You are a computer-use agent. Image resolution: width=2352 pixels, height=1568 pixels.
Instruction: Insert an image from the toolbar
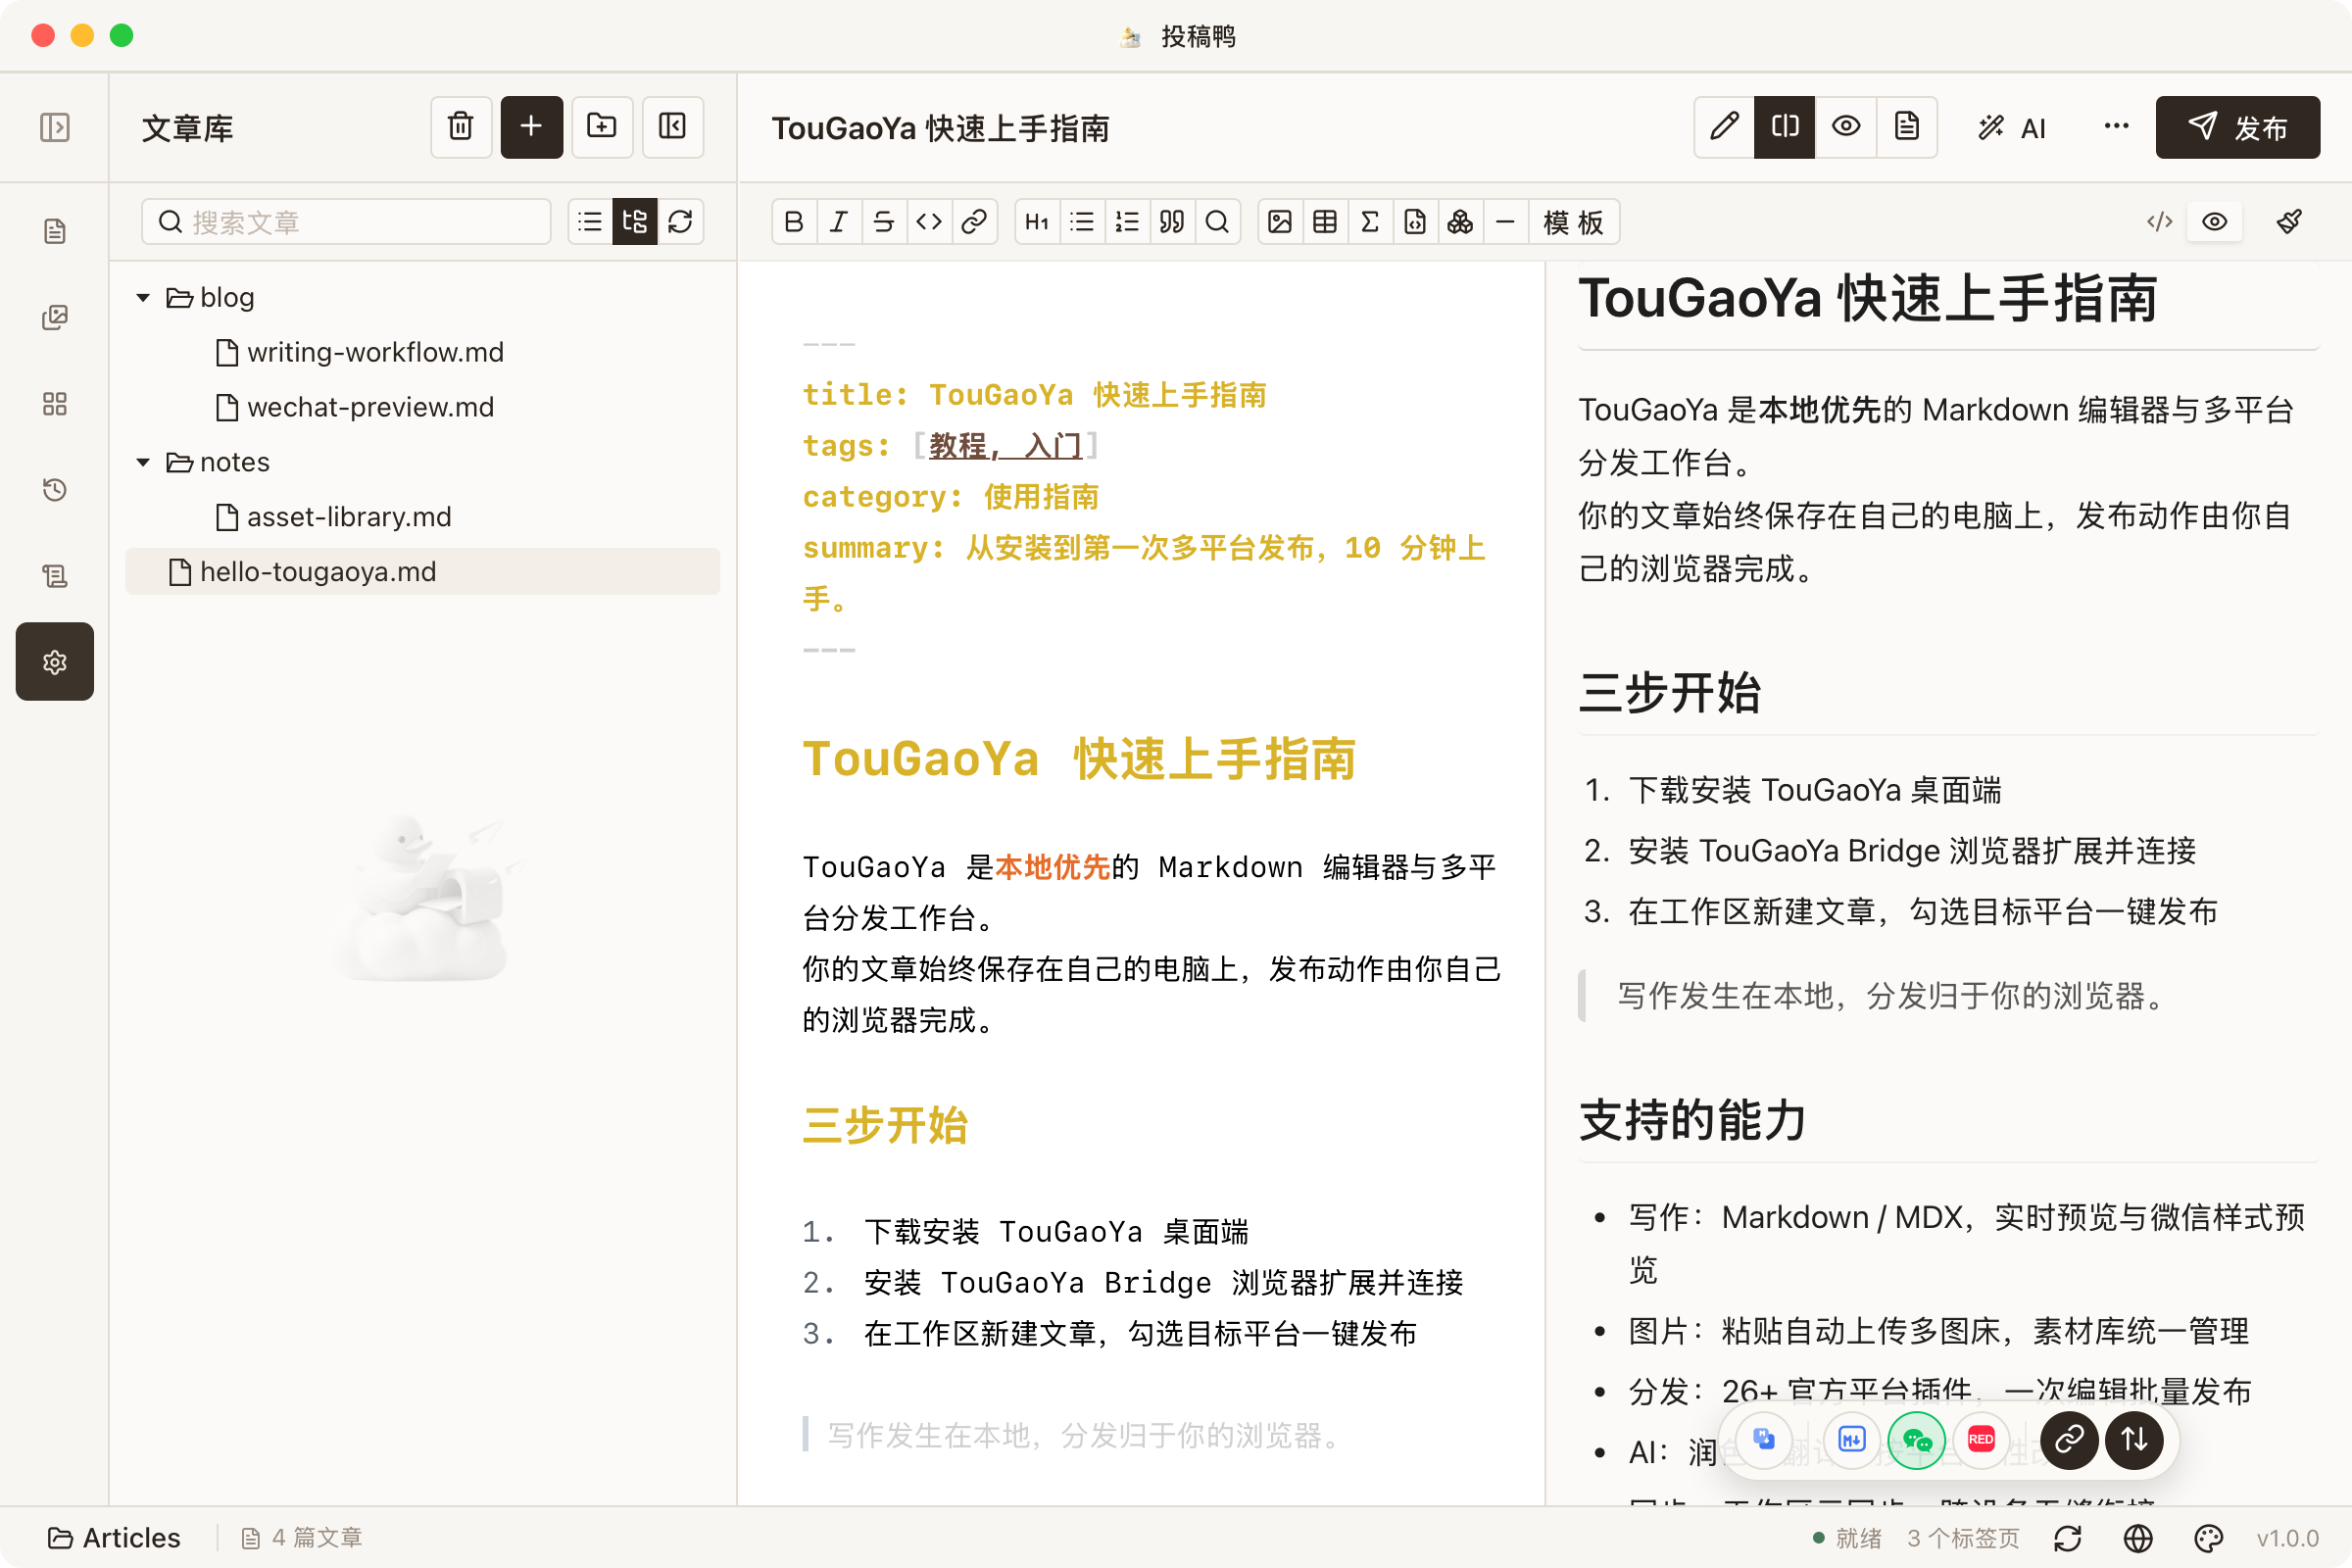pos(1280,222)
